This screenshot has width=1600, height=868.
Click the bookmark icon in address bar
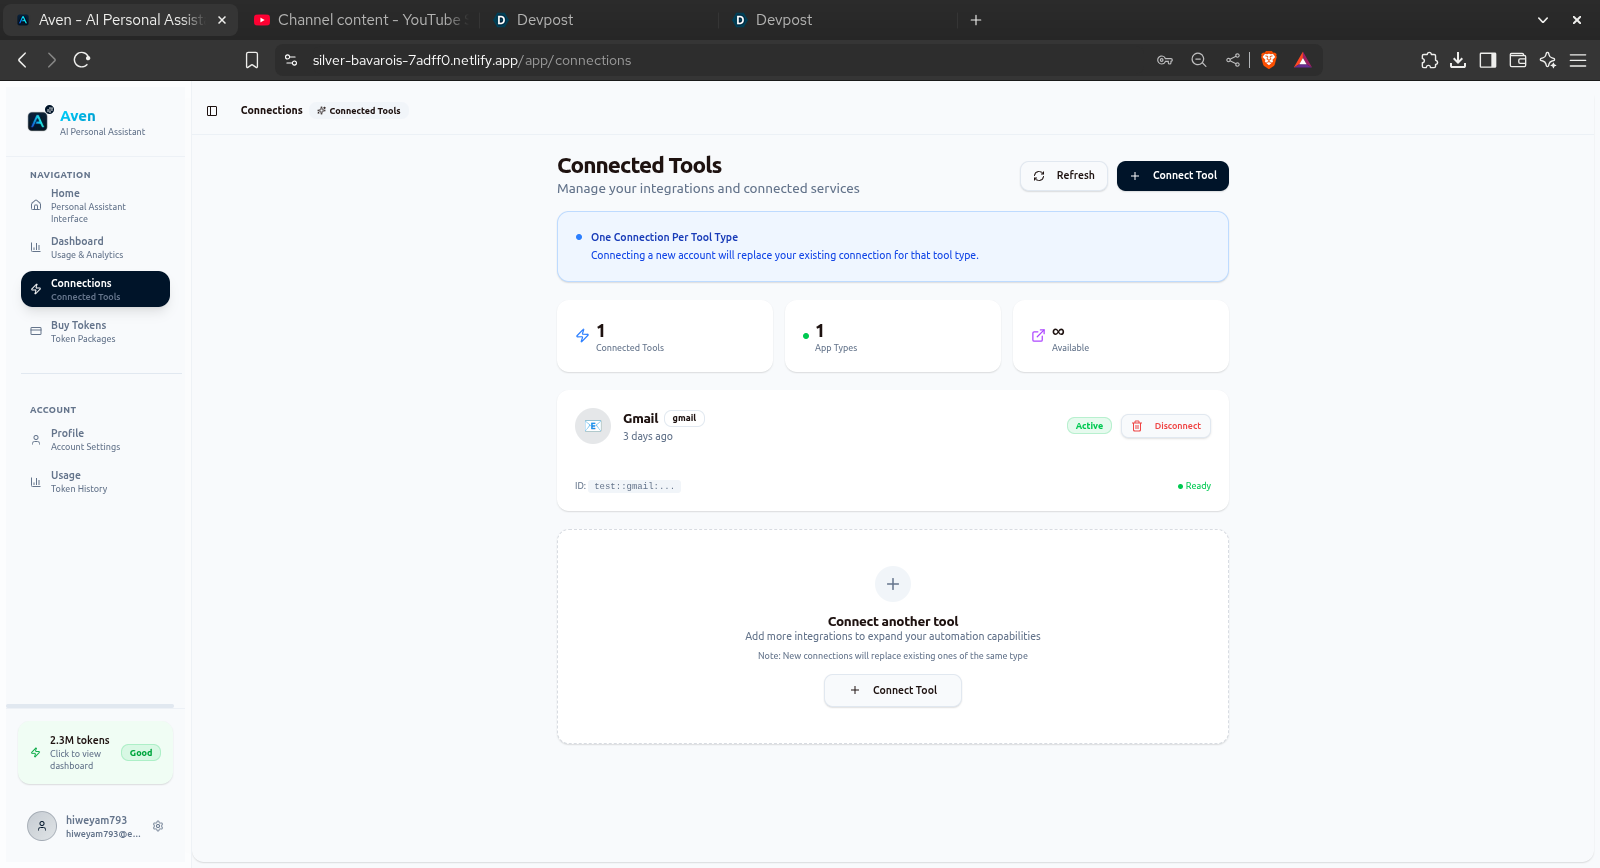pyautogui.click(x=252, y=60)
